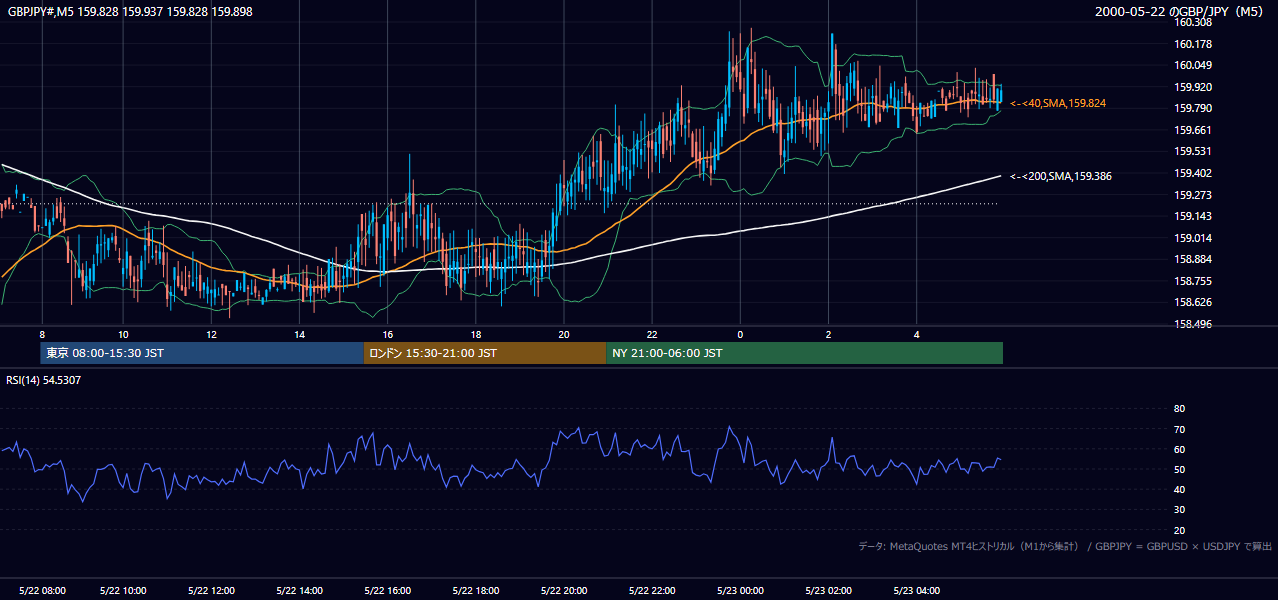Click the 5/22 22:00 date label
Screen dimensions: 1278x600
coord(652,591)
